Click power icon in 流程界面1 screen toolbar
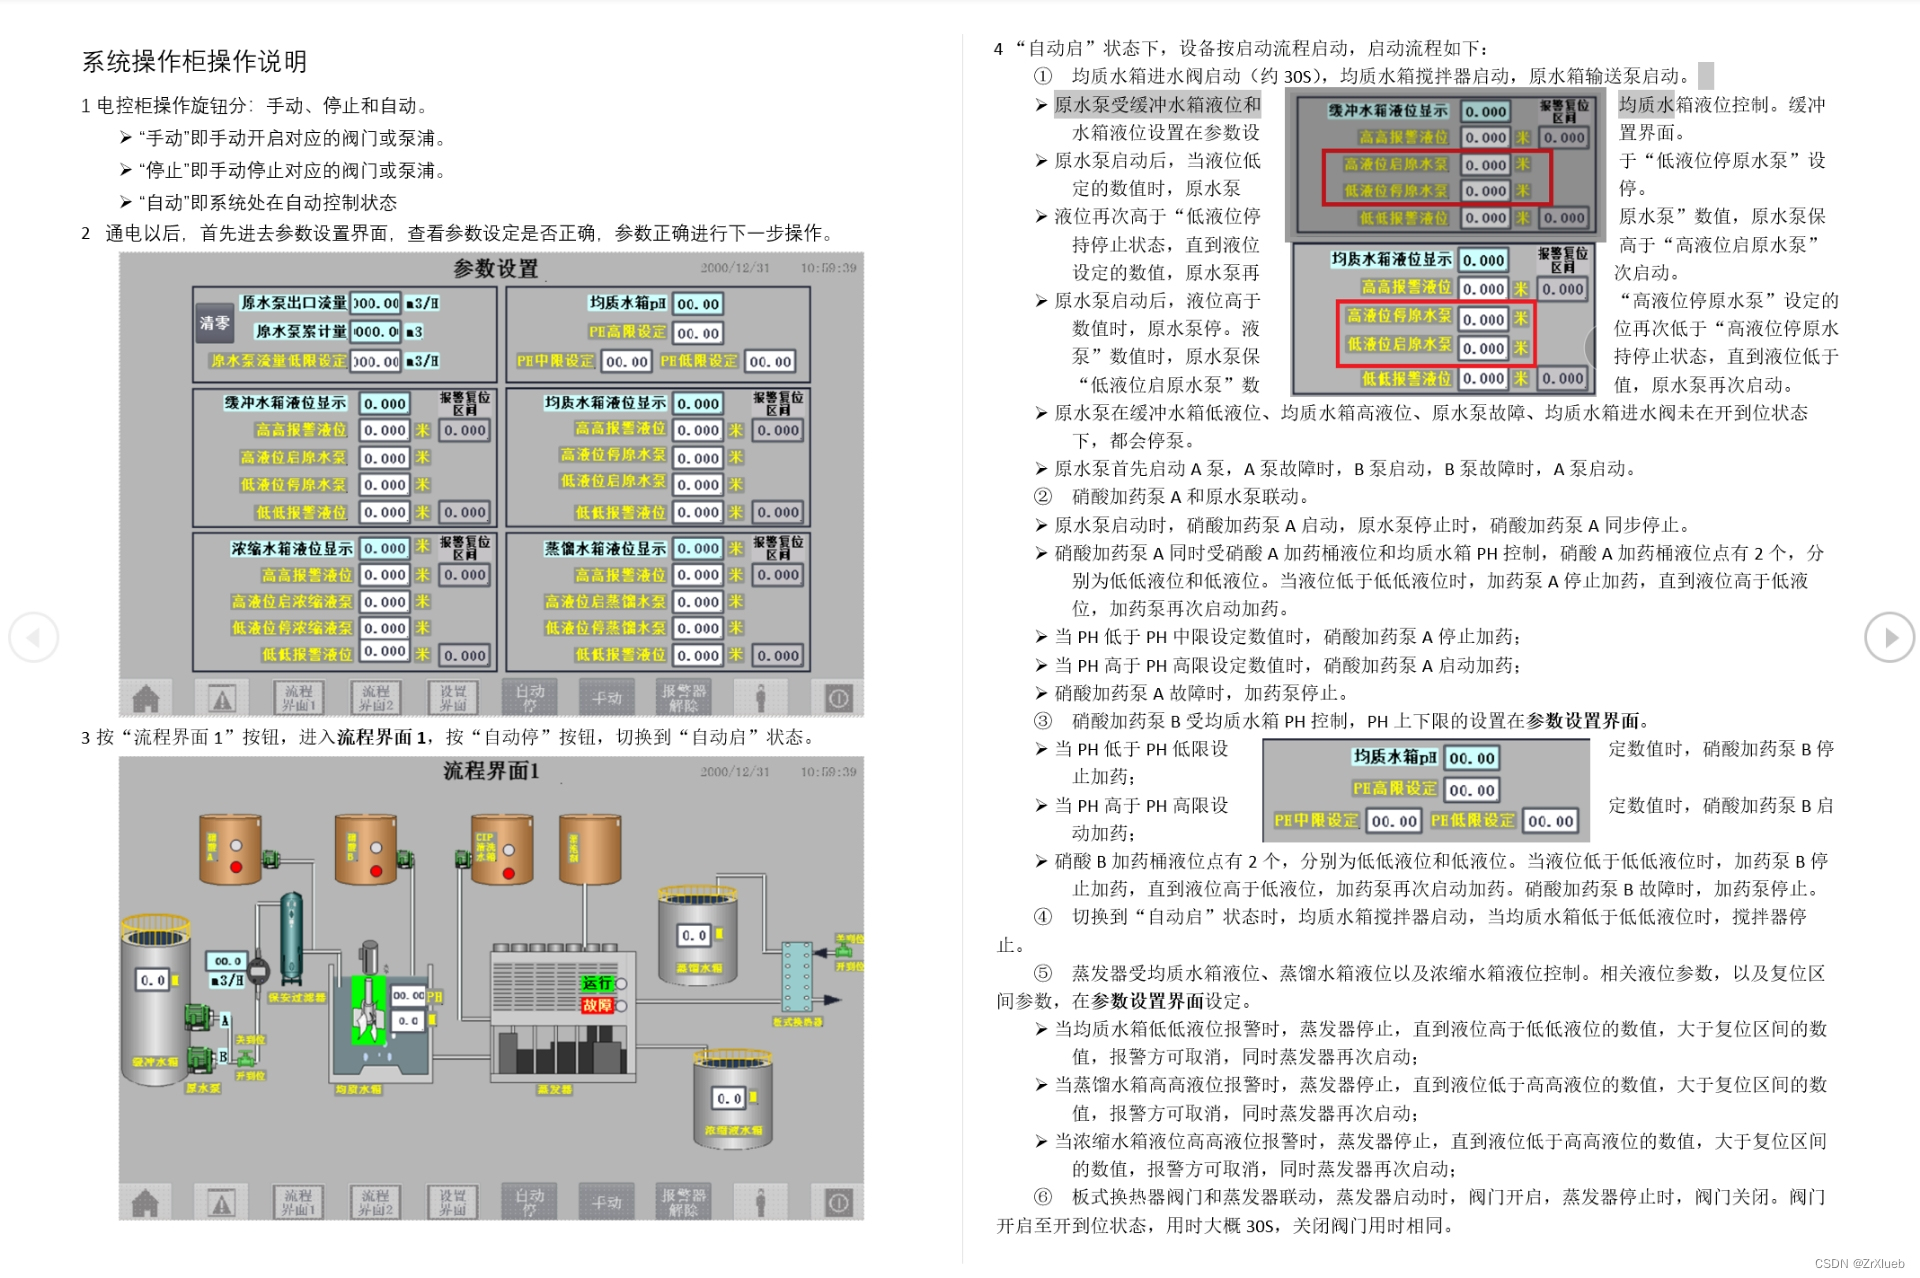This screenshot has width=1920, height=1278. tap(838, 1202)
